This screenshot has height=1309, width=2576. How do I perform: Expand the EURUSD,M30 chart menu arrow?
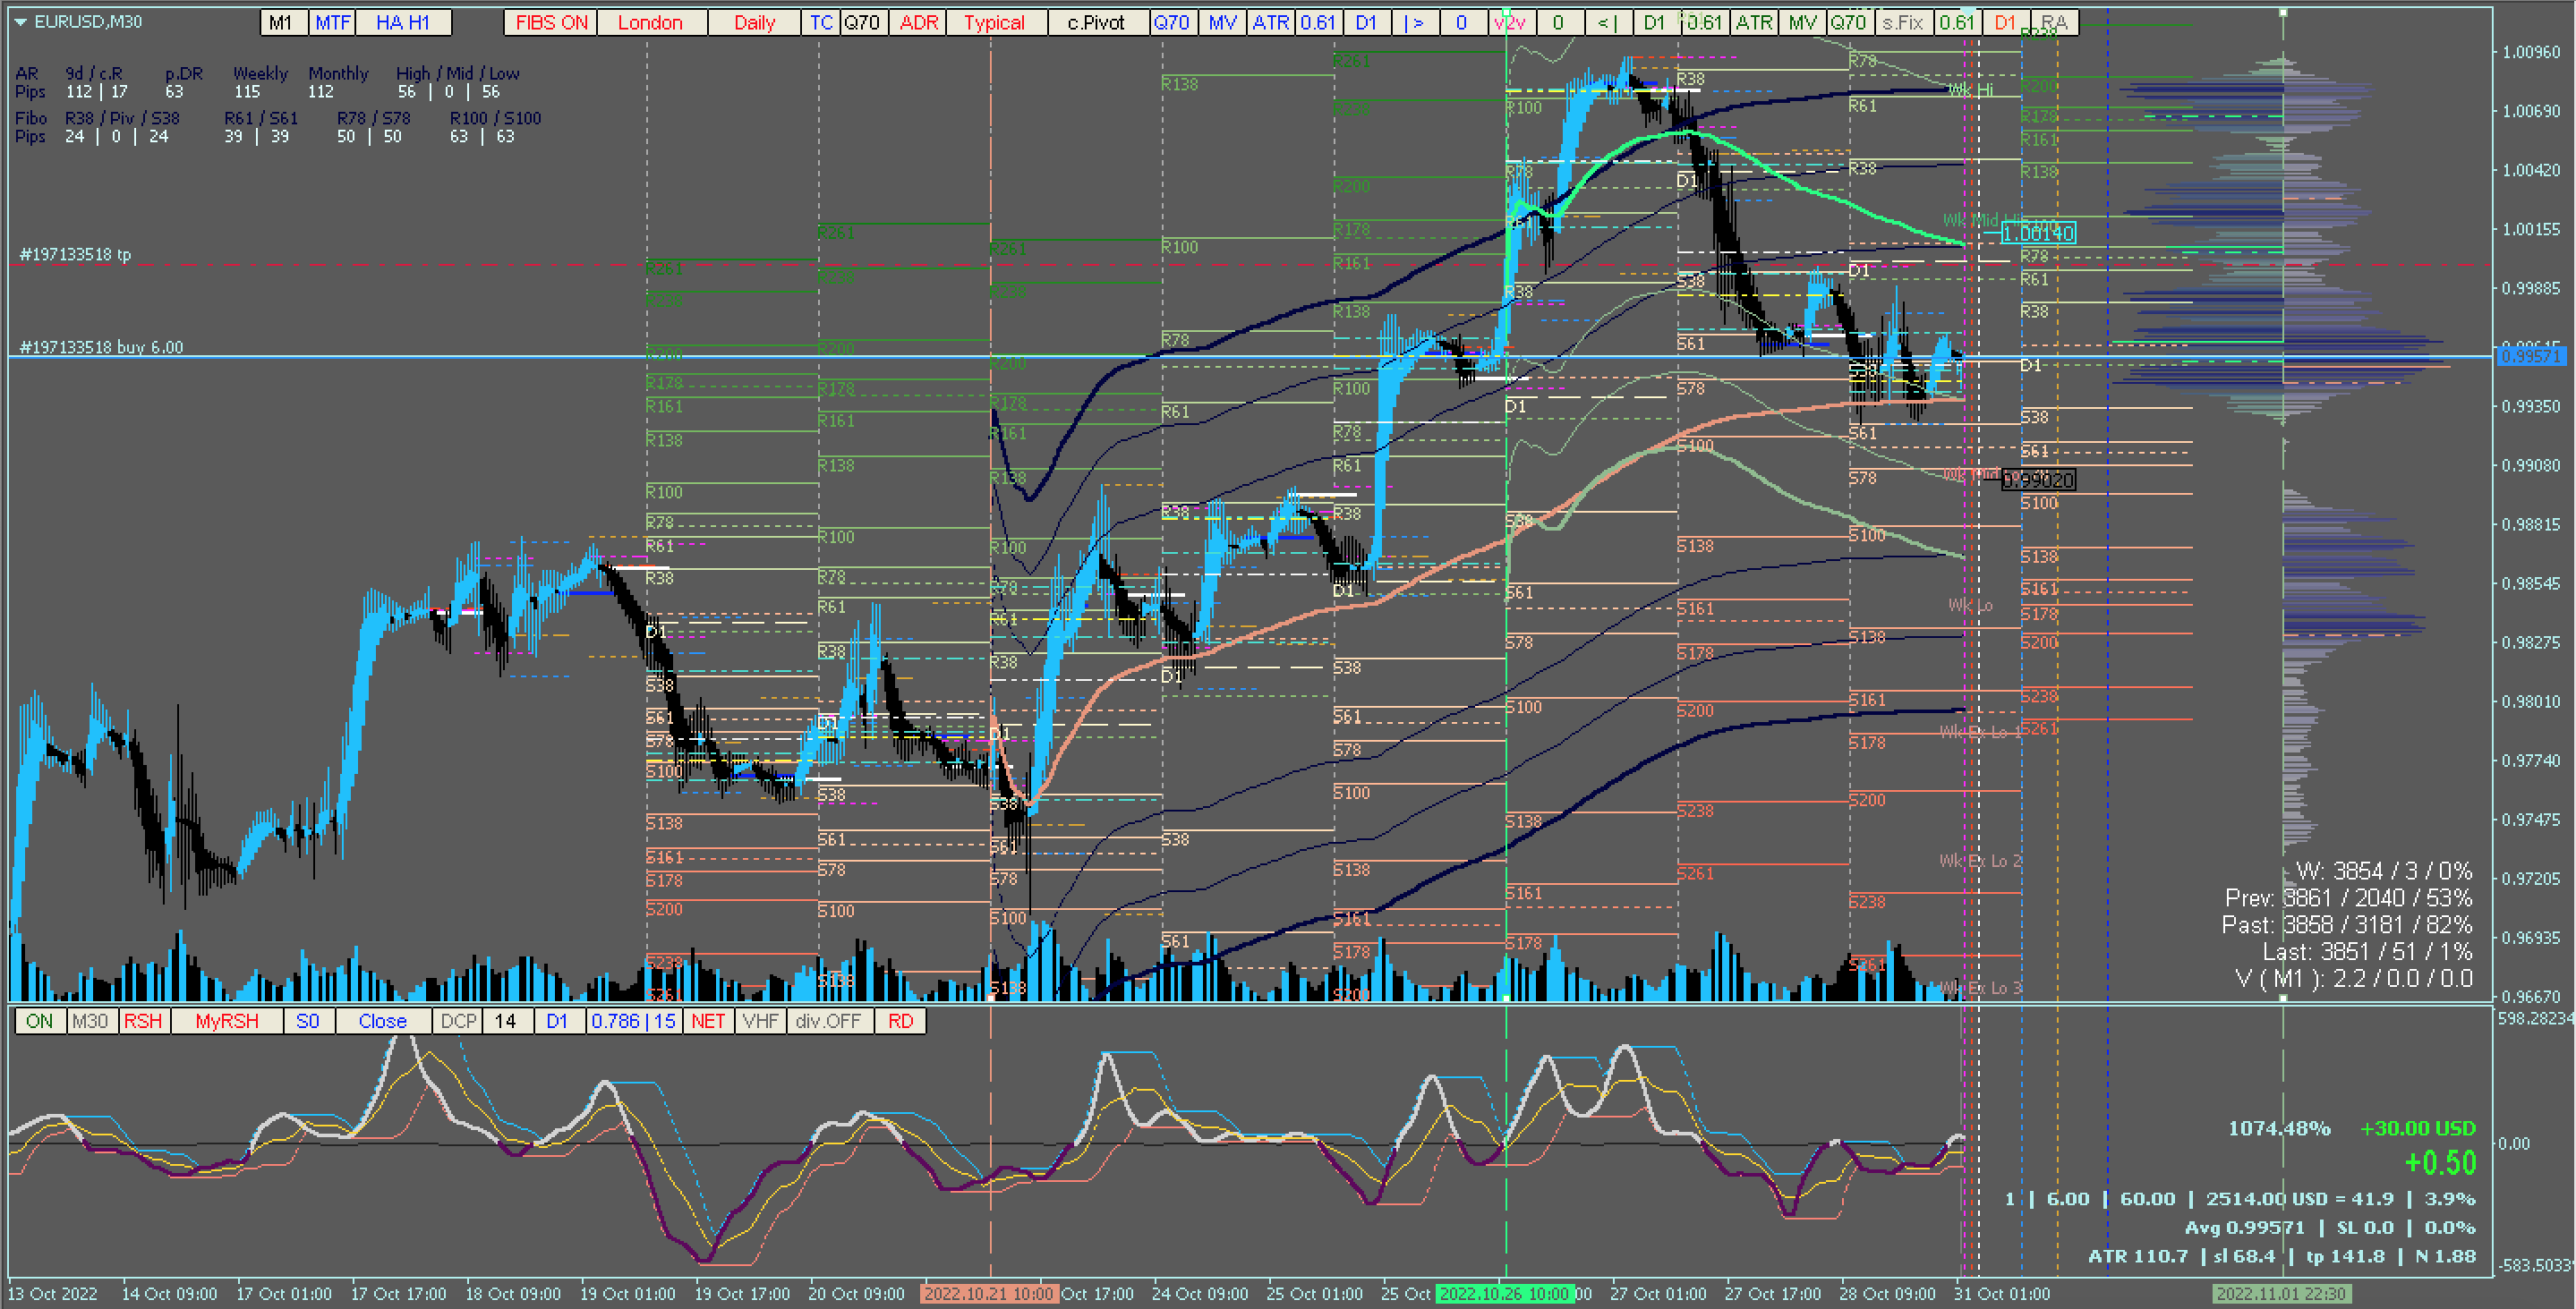[x=20, y=21]
